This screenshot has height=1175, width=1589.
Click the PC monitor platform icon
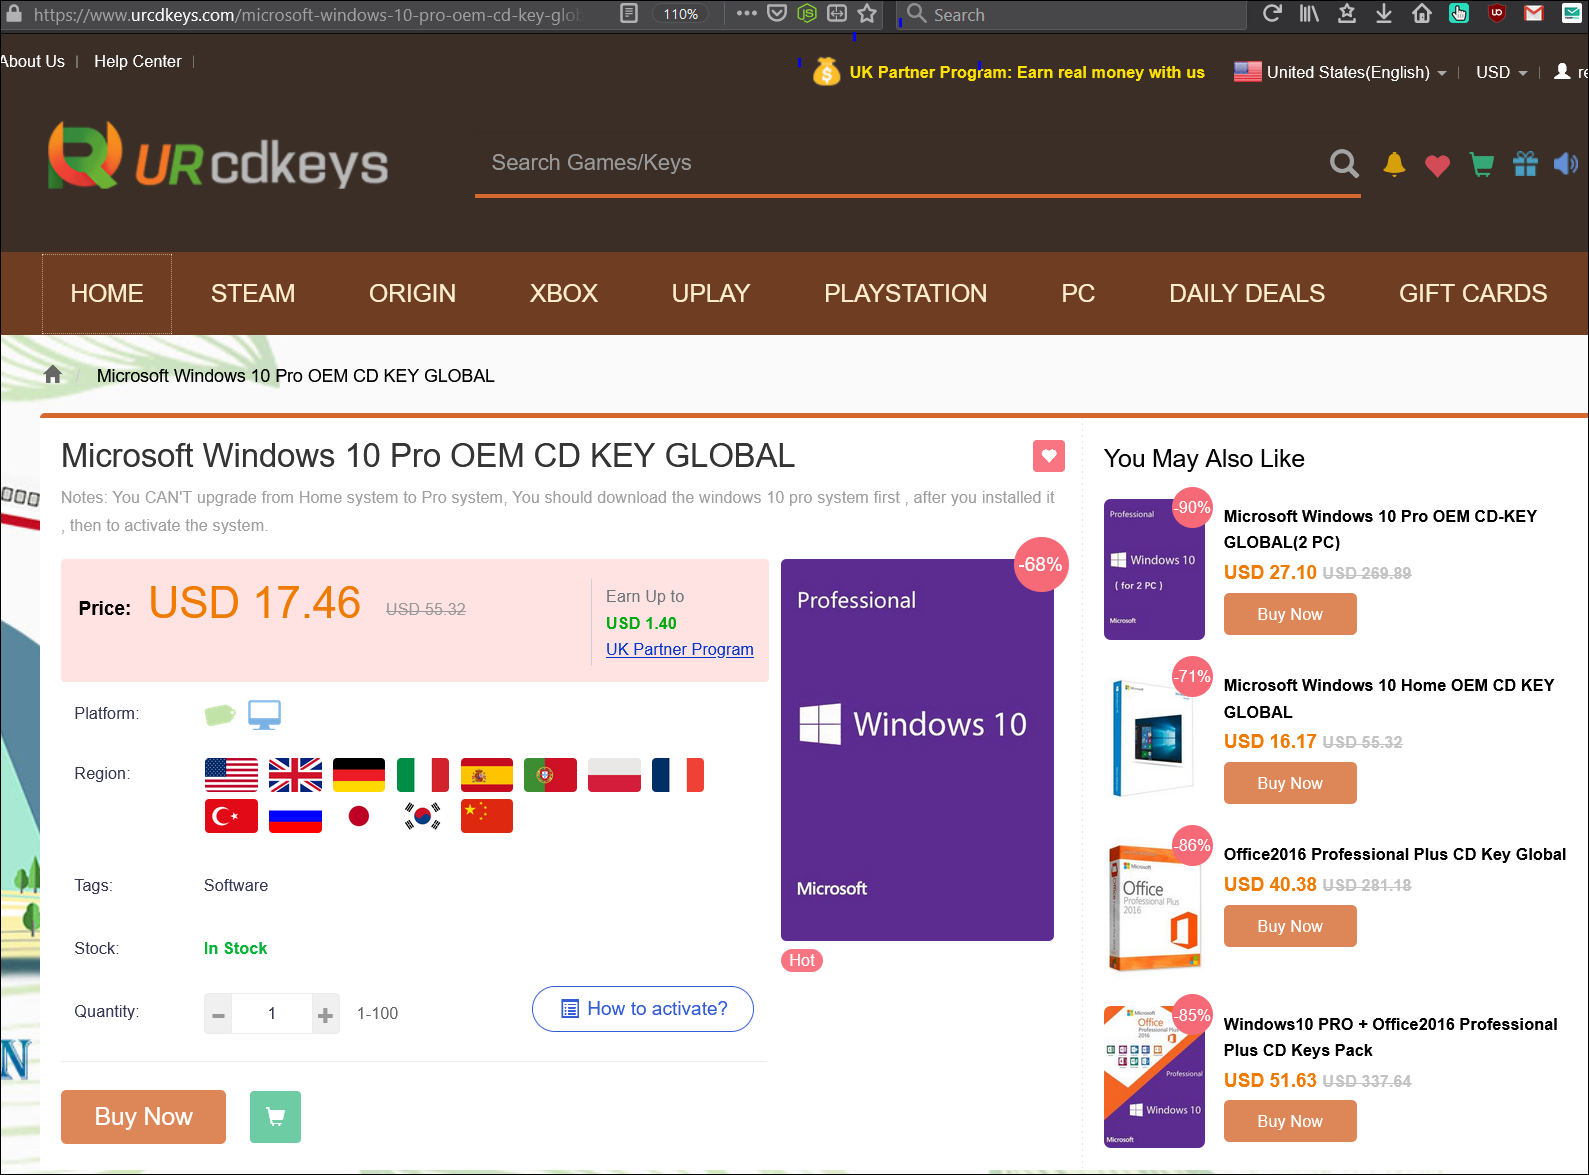click(265, 714)
